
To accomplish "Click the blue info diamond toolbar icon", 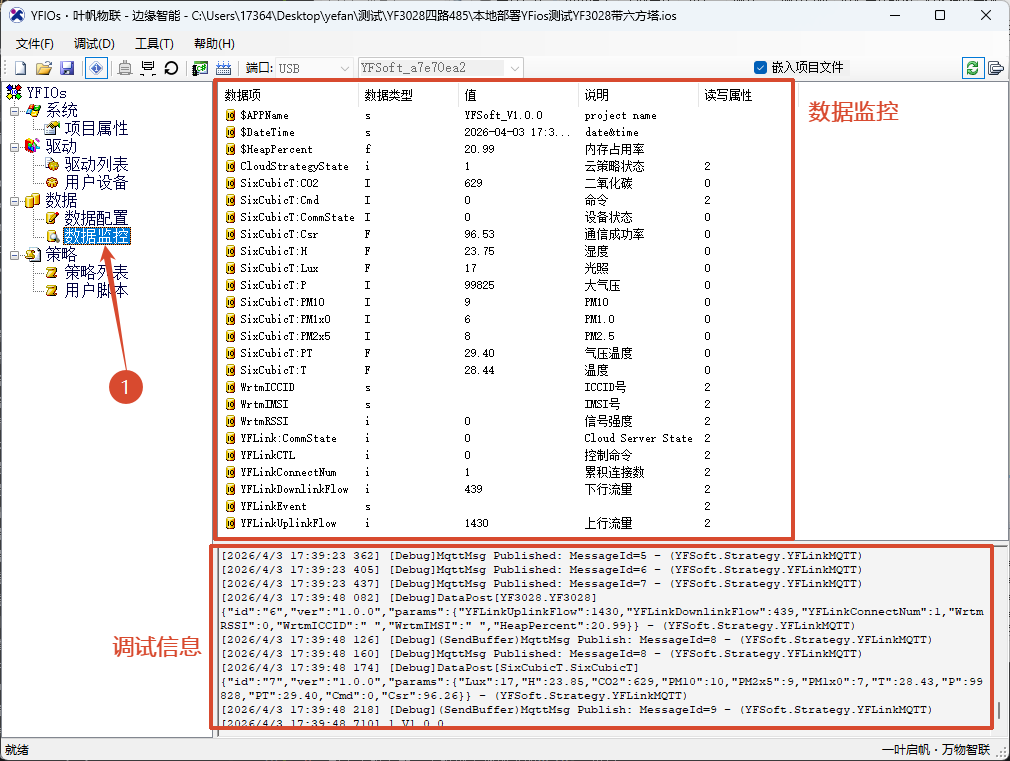I will tap(96, 68).
